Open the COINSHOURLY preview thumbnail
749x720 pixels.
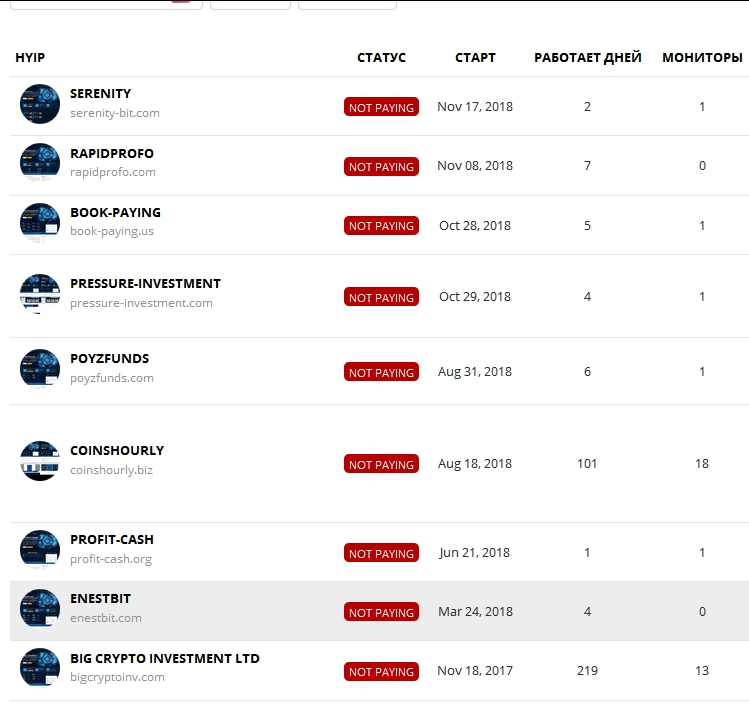[40, 461]
